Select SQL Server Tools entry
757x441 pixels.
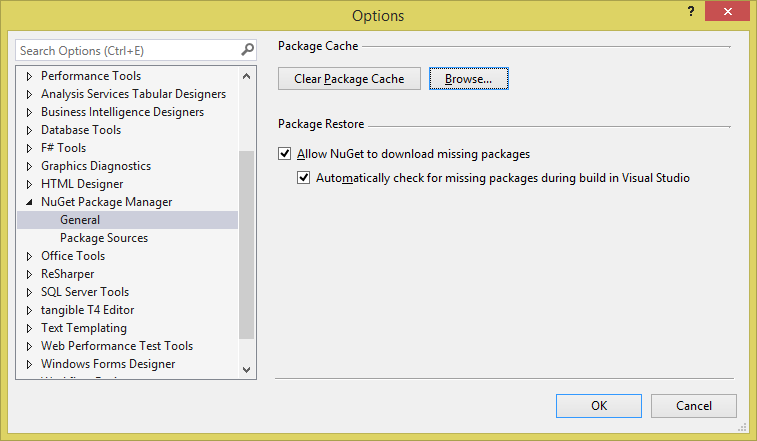click(x=85, y=292)
